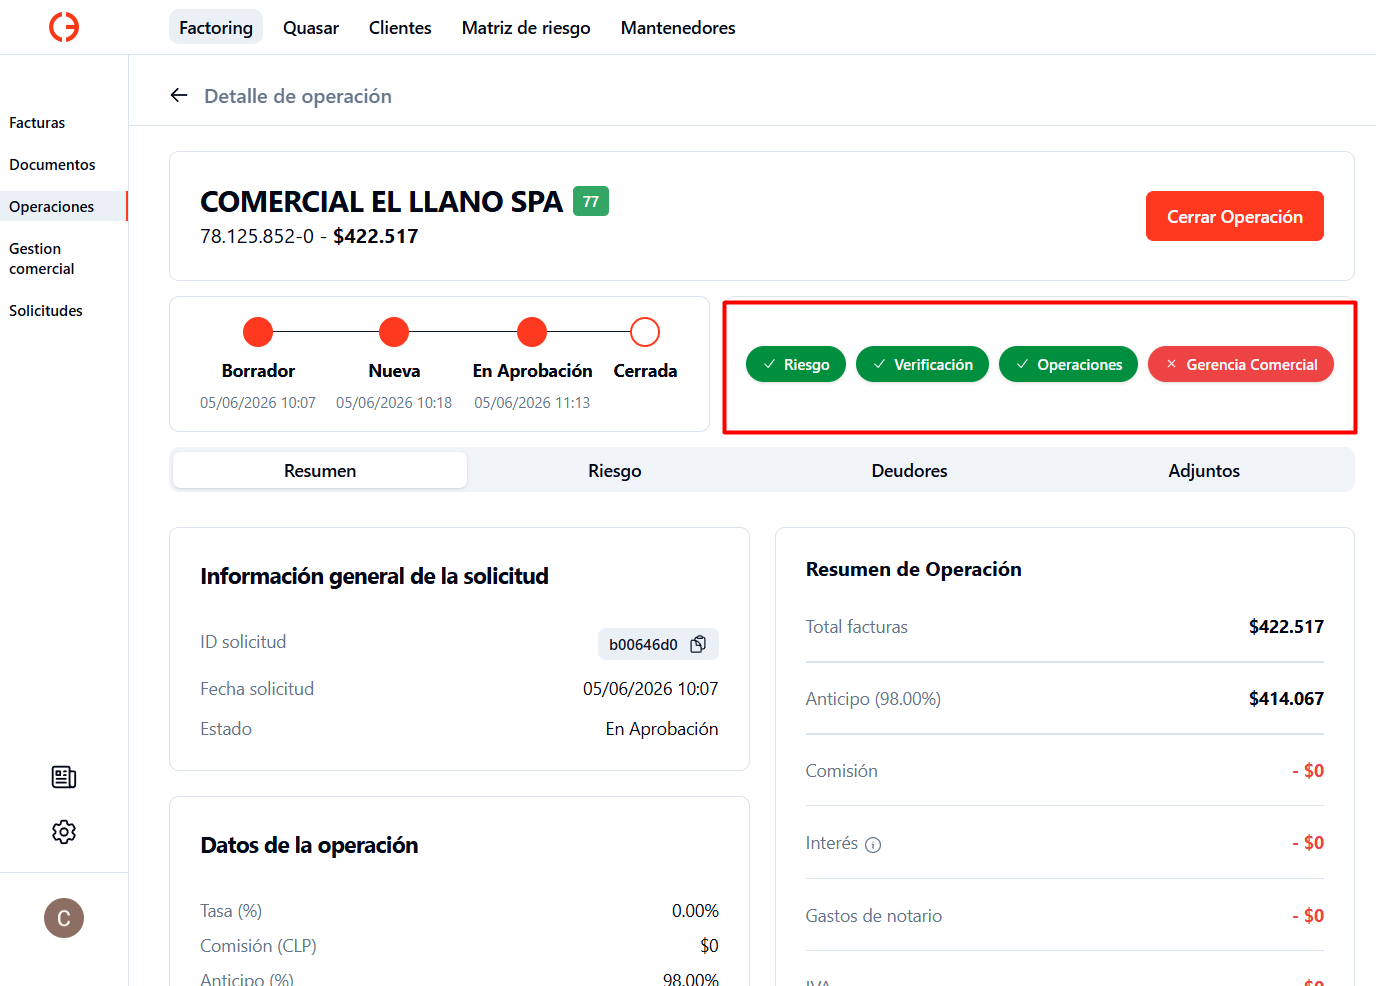Screen dimensions: 1376x986
Task: Click the Borrador timeline step circle
Action: coord(258,332)
